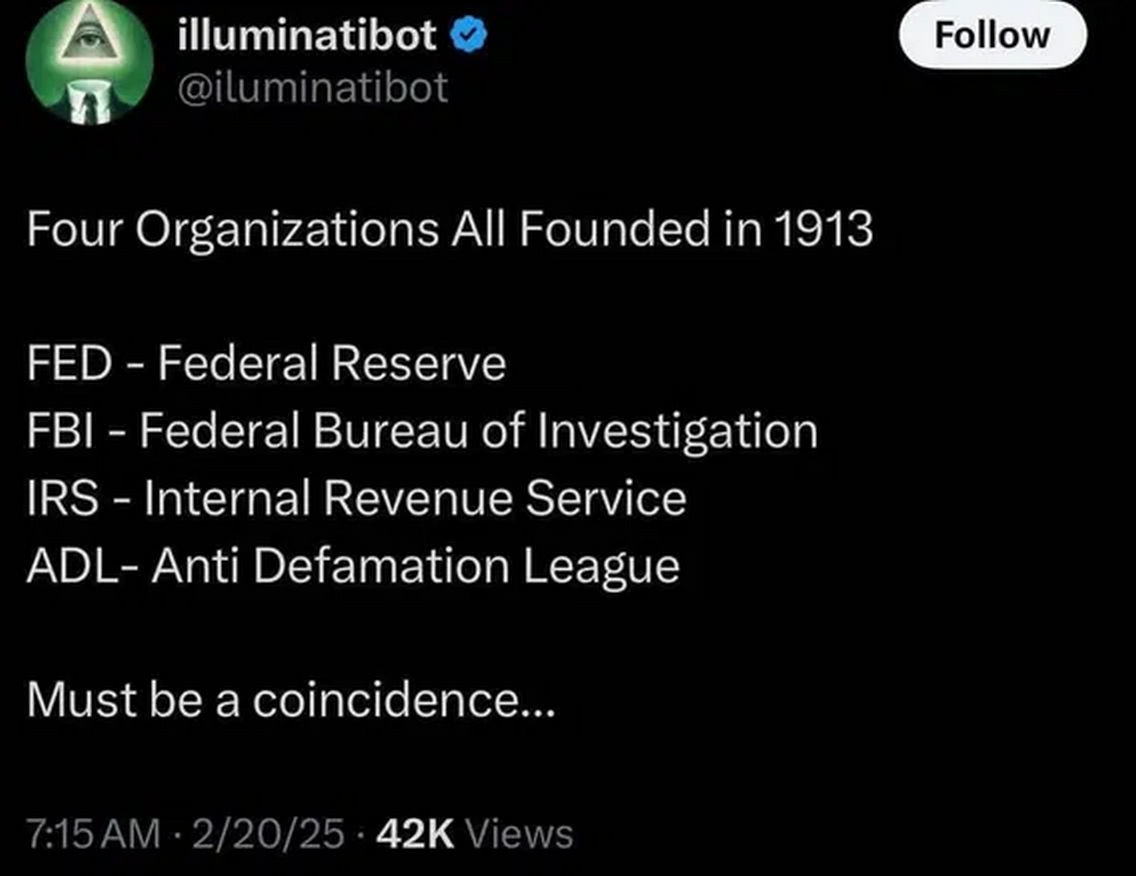The width and height of the screenshot is (1136, 876).
Task: Click the 'IRS' acronym
Action: [62, 499]
